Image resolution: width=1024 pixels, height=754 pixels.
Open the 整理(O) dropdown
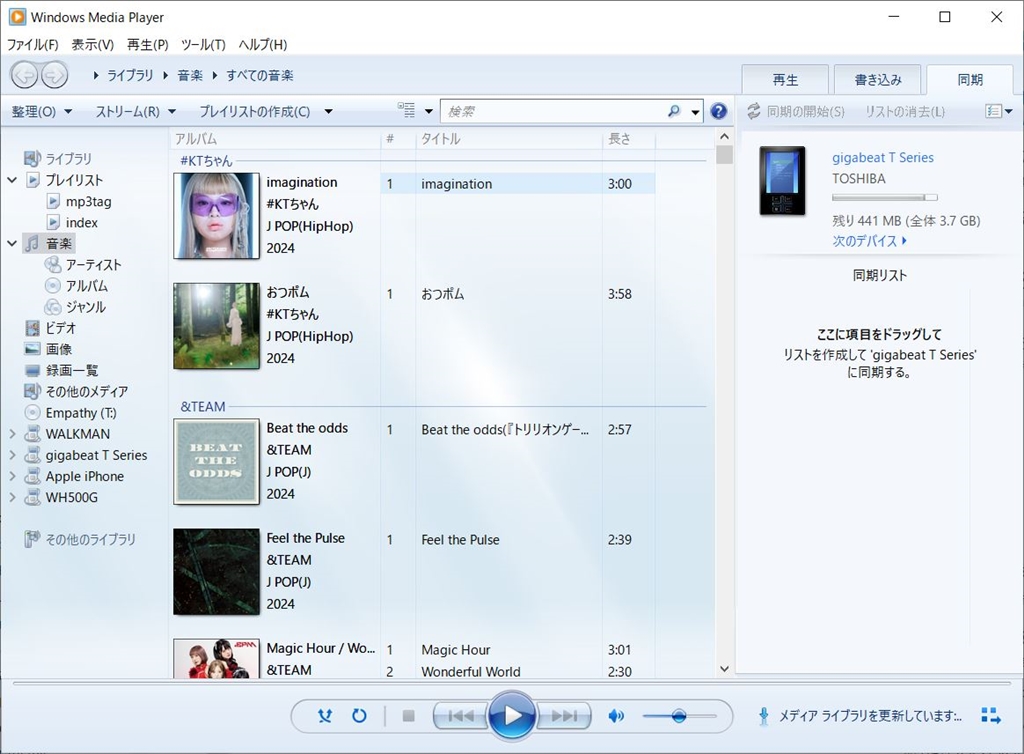[42, 112]
